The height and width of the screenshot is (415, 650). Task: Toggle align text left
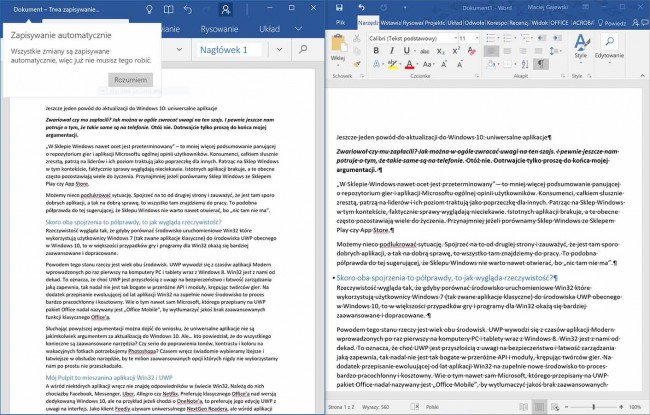click(x=491, y=51)
